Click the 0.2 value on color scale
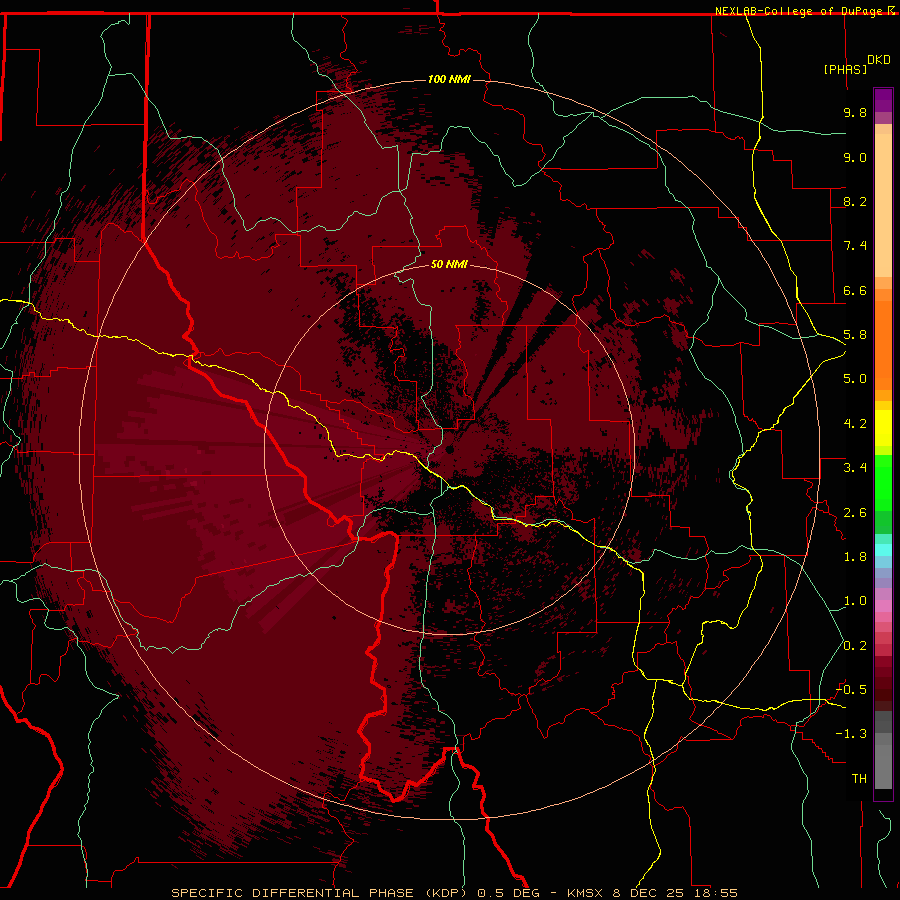Image resolution: width=900 pixels, height=900 pixels. click(x=855, y=646)
